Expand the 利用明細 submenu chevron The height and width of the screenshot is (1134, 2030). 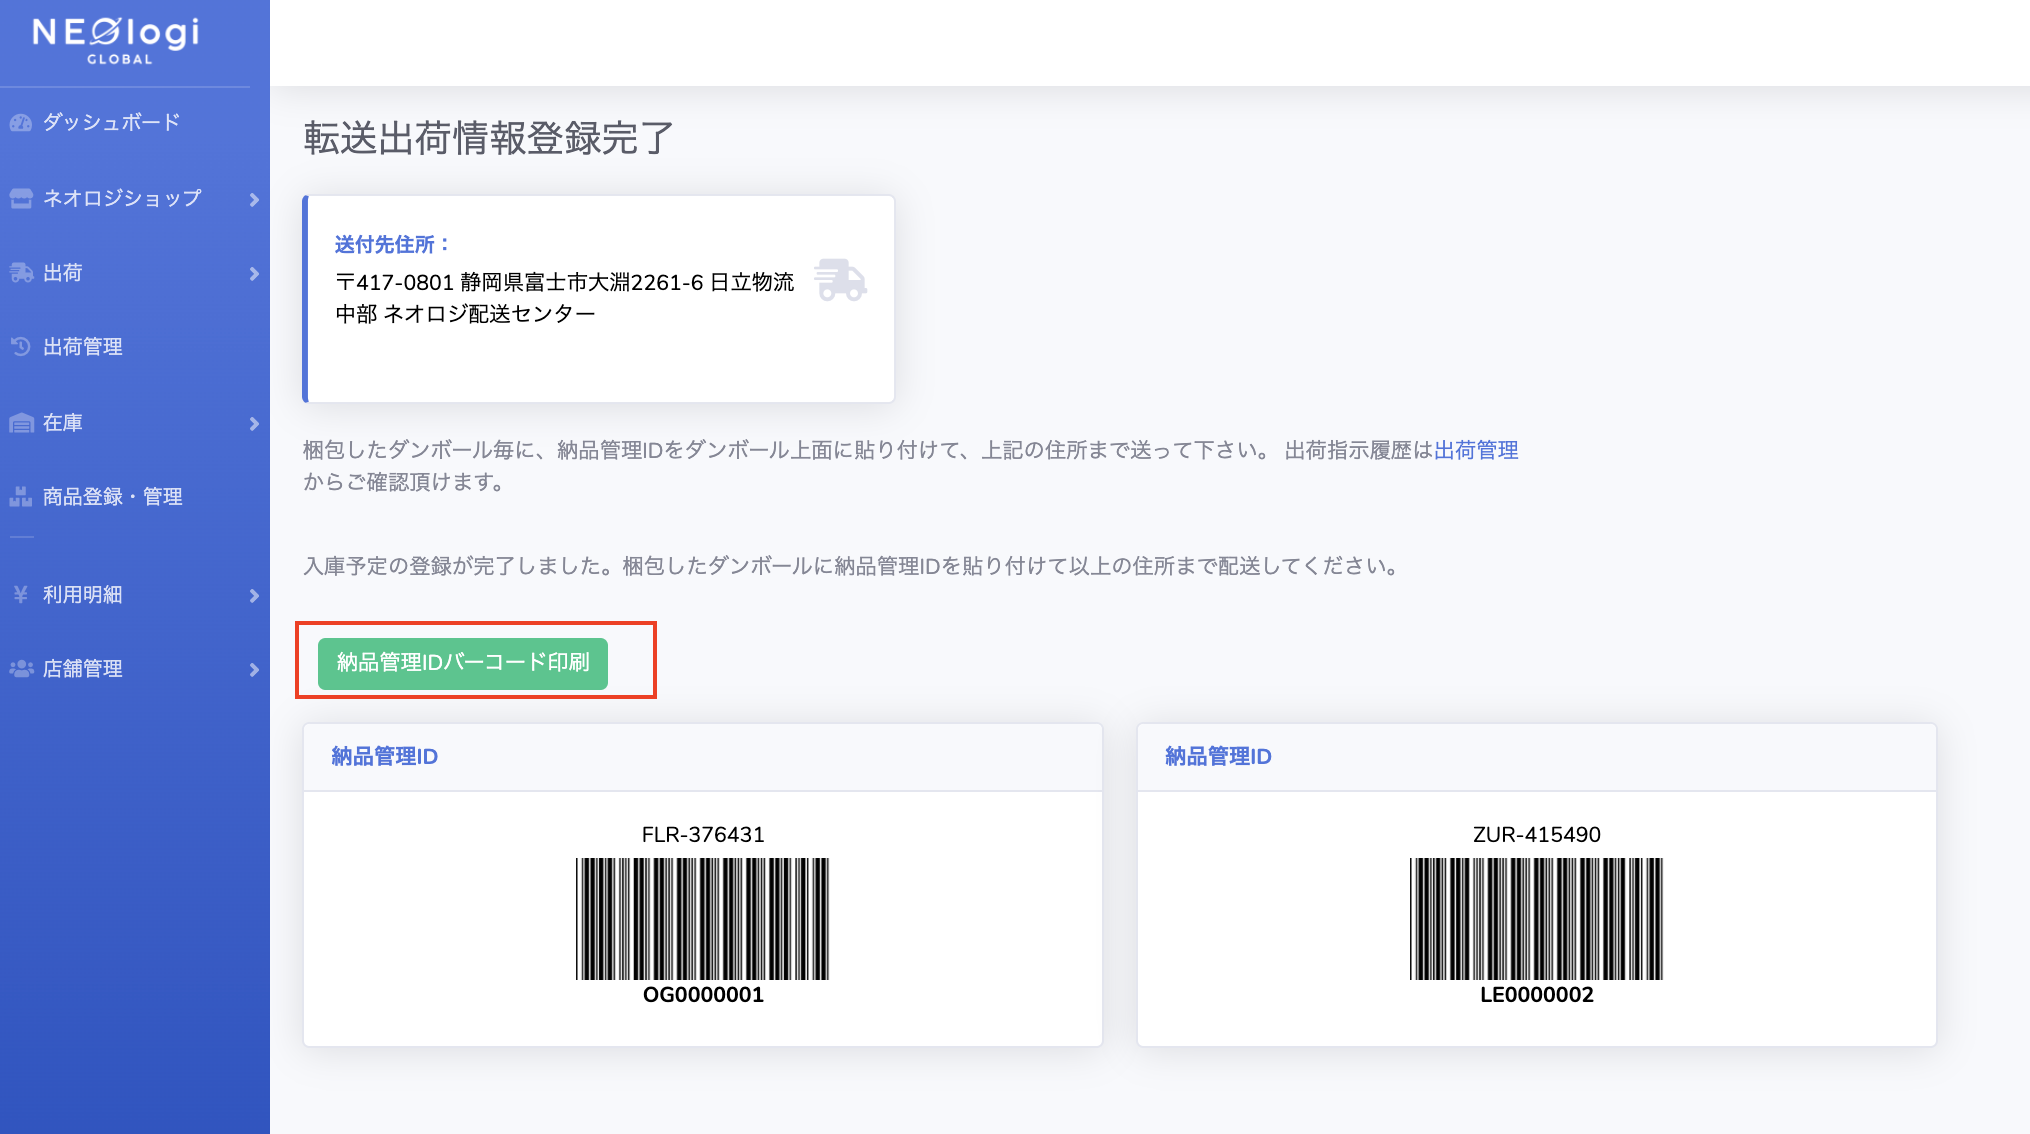(x=254, y=596)
